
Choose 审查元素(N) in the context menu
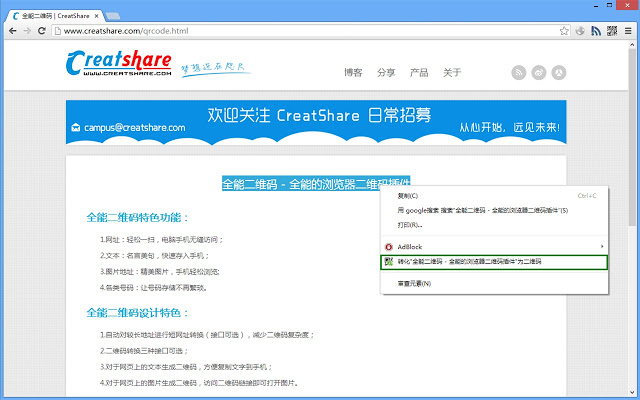pyautogui.click(x=494, y=283)
